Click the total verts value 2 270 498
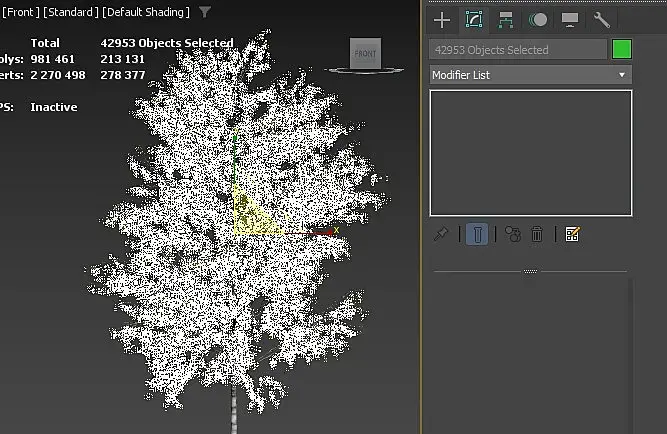The height and width of the screenshot is (434, 667). (x=58, y=75)
